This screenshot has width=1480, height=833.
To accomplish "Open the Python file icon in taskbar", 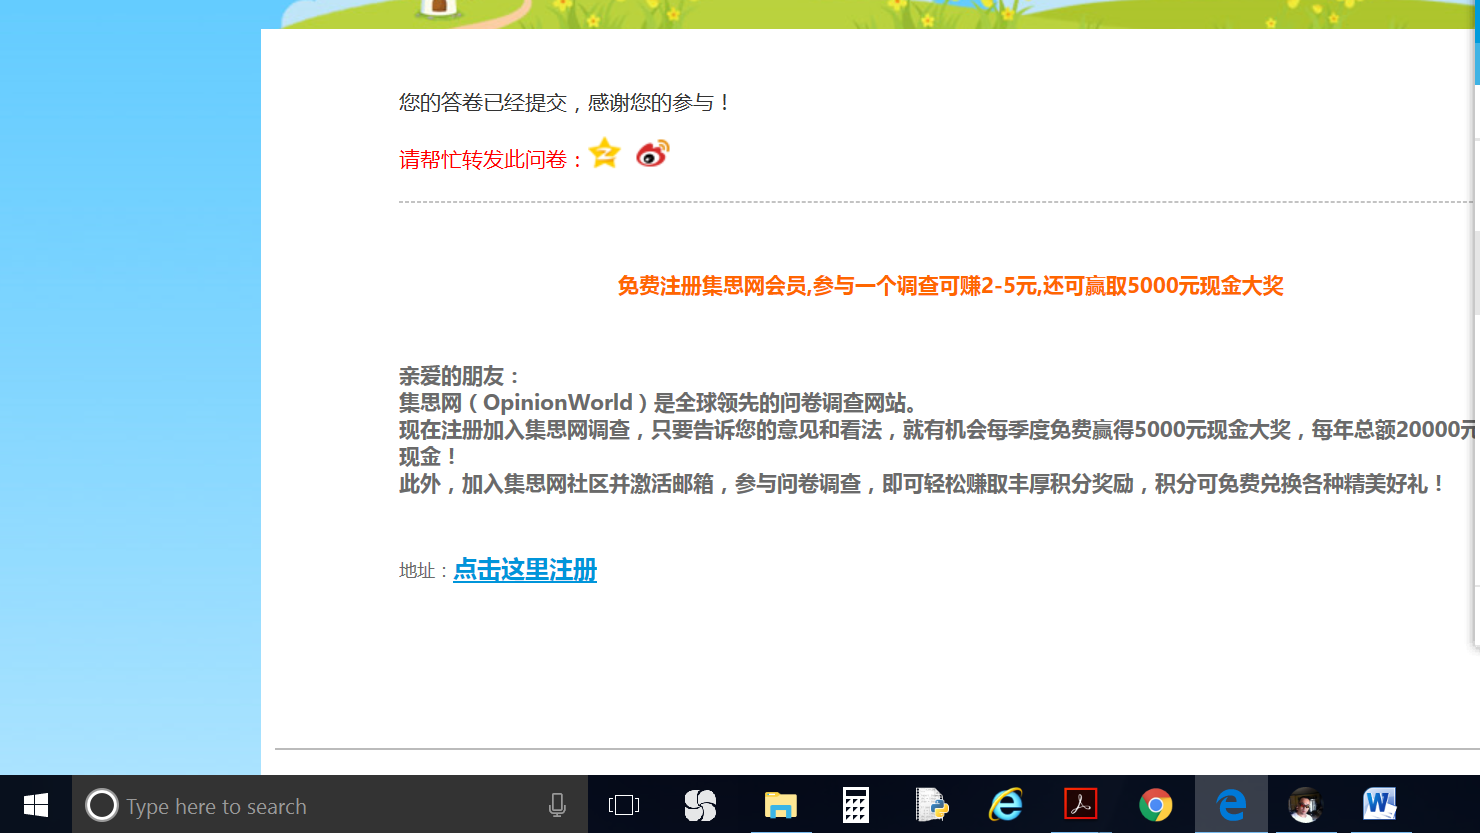I will (931, 805).
